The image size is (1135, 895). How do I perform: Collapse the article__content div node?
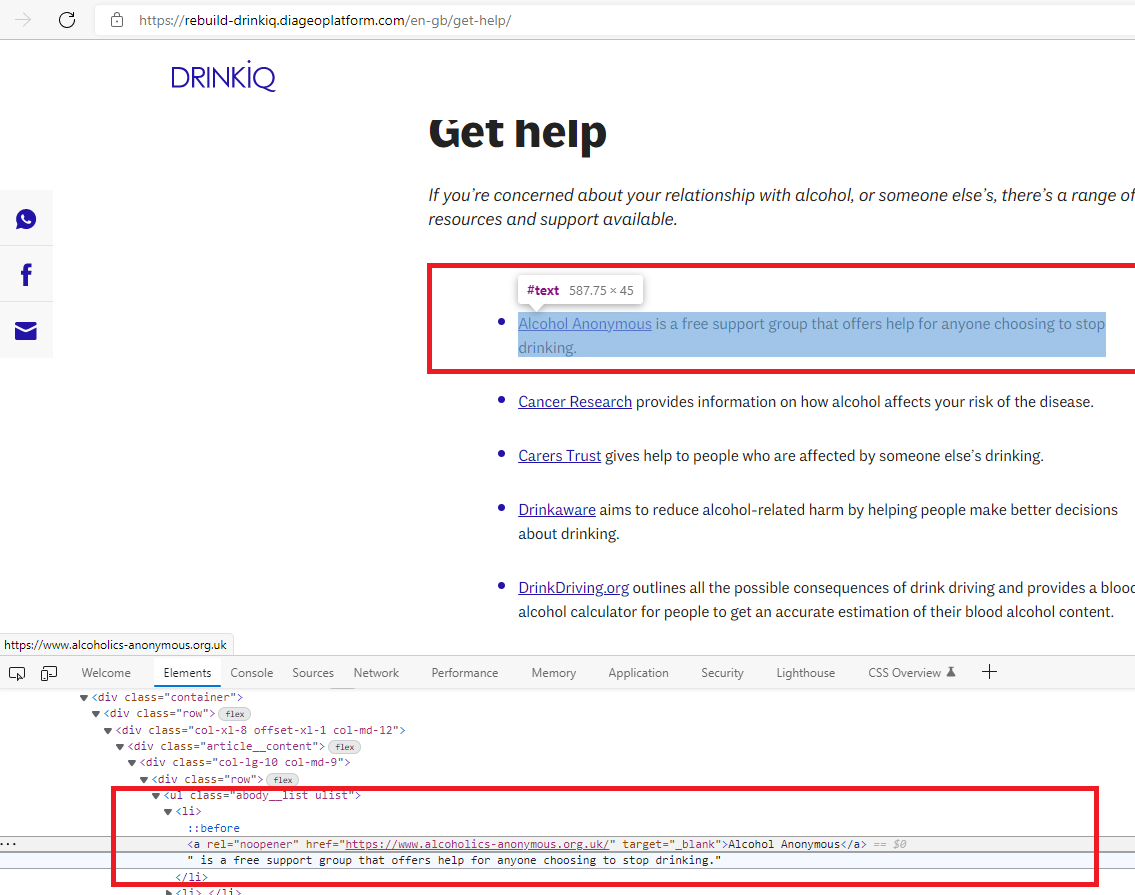[x=120, y=747]
